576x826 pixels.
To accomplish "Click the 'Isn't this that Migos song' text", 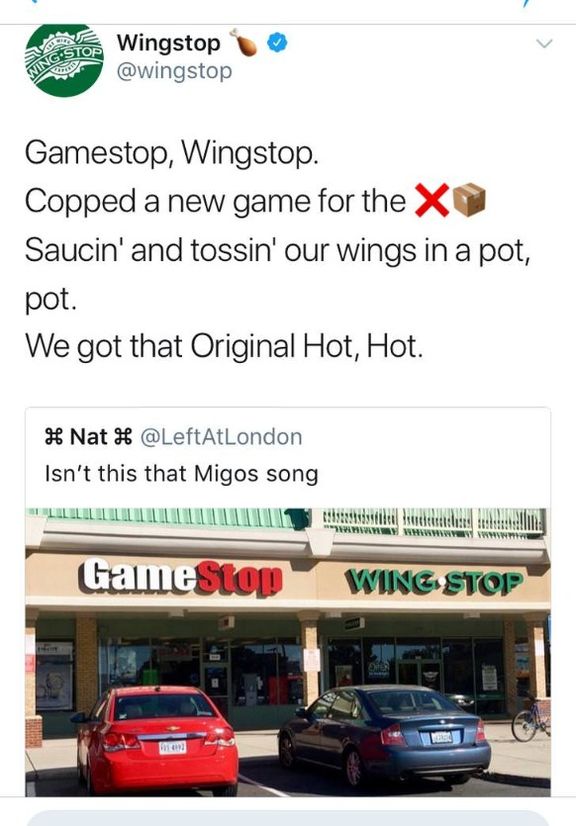I will pos(182,473).
